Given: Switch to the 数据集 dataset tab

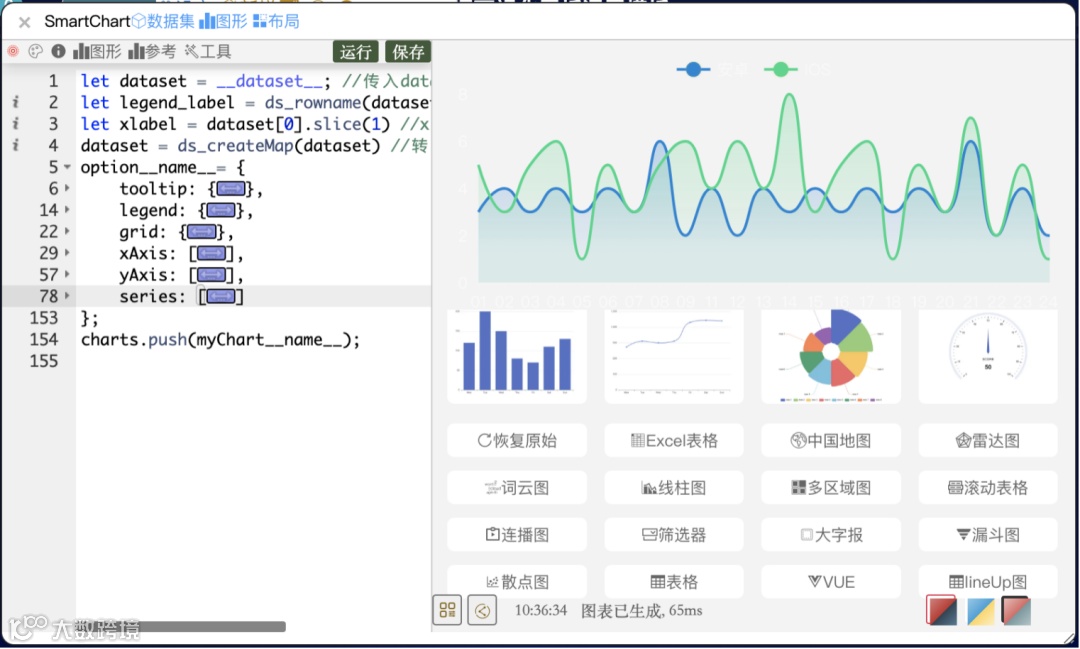Looking at the screenshot, I should click(163, 21).
